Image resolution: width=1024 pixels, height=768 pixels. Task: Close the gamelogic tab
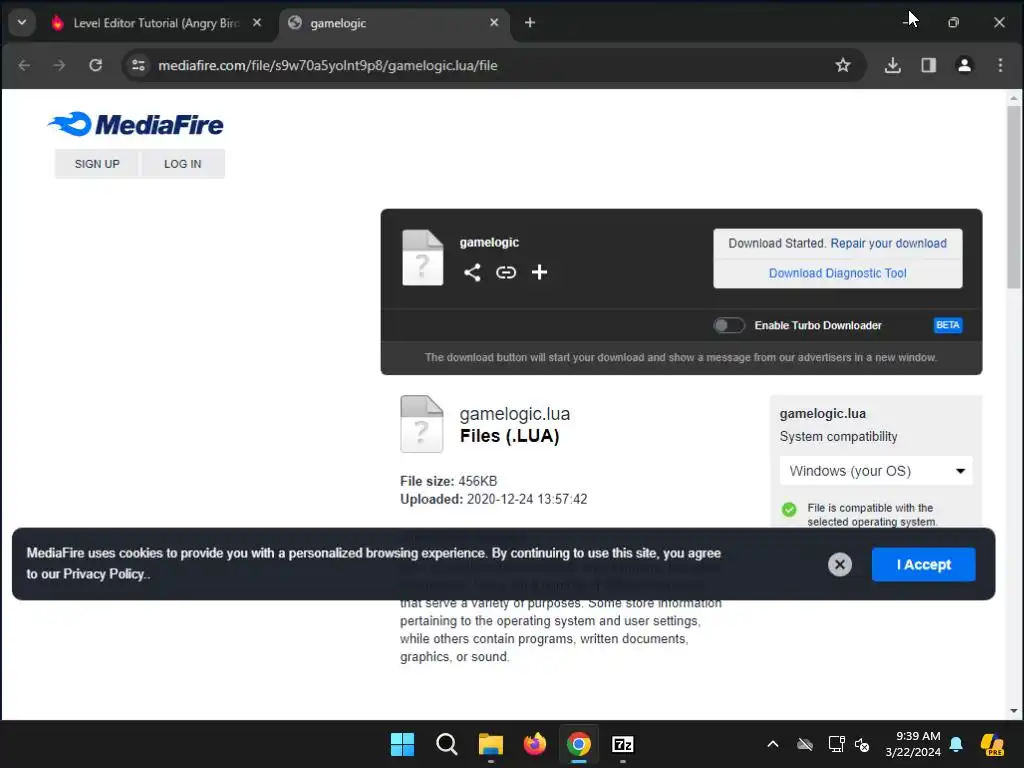point(494,23)
